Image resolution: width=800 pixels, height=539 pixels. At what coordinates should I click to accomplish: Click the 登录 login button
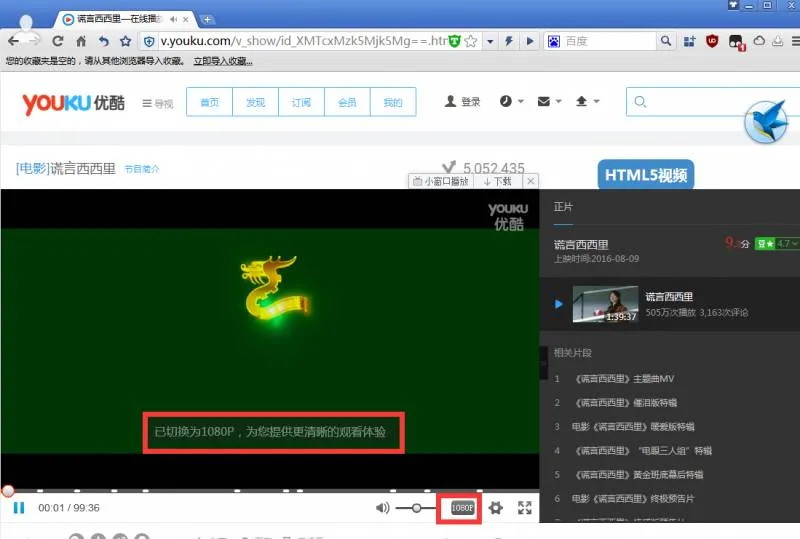point(462,102)
